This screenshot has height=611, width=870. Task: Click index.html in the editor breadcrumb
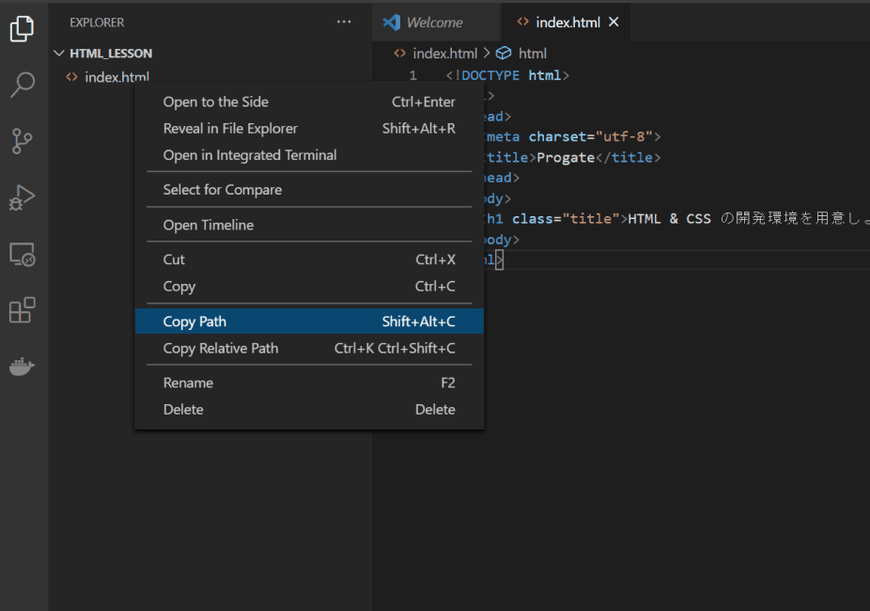pyautogui.click(x=444, y=53)
